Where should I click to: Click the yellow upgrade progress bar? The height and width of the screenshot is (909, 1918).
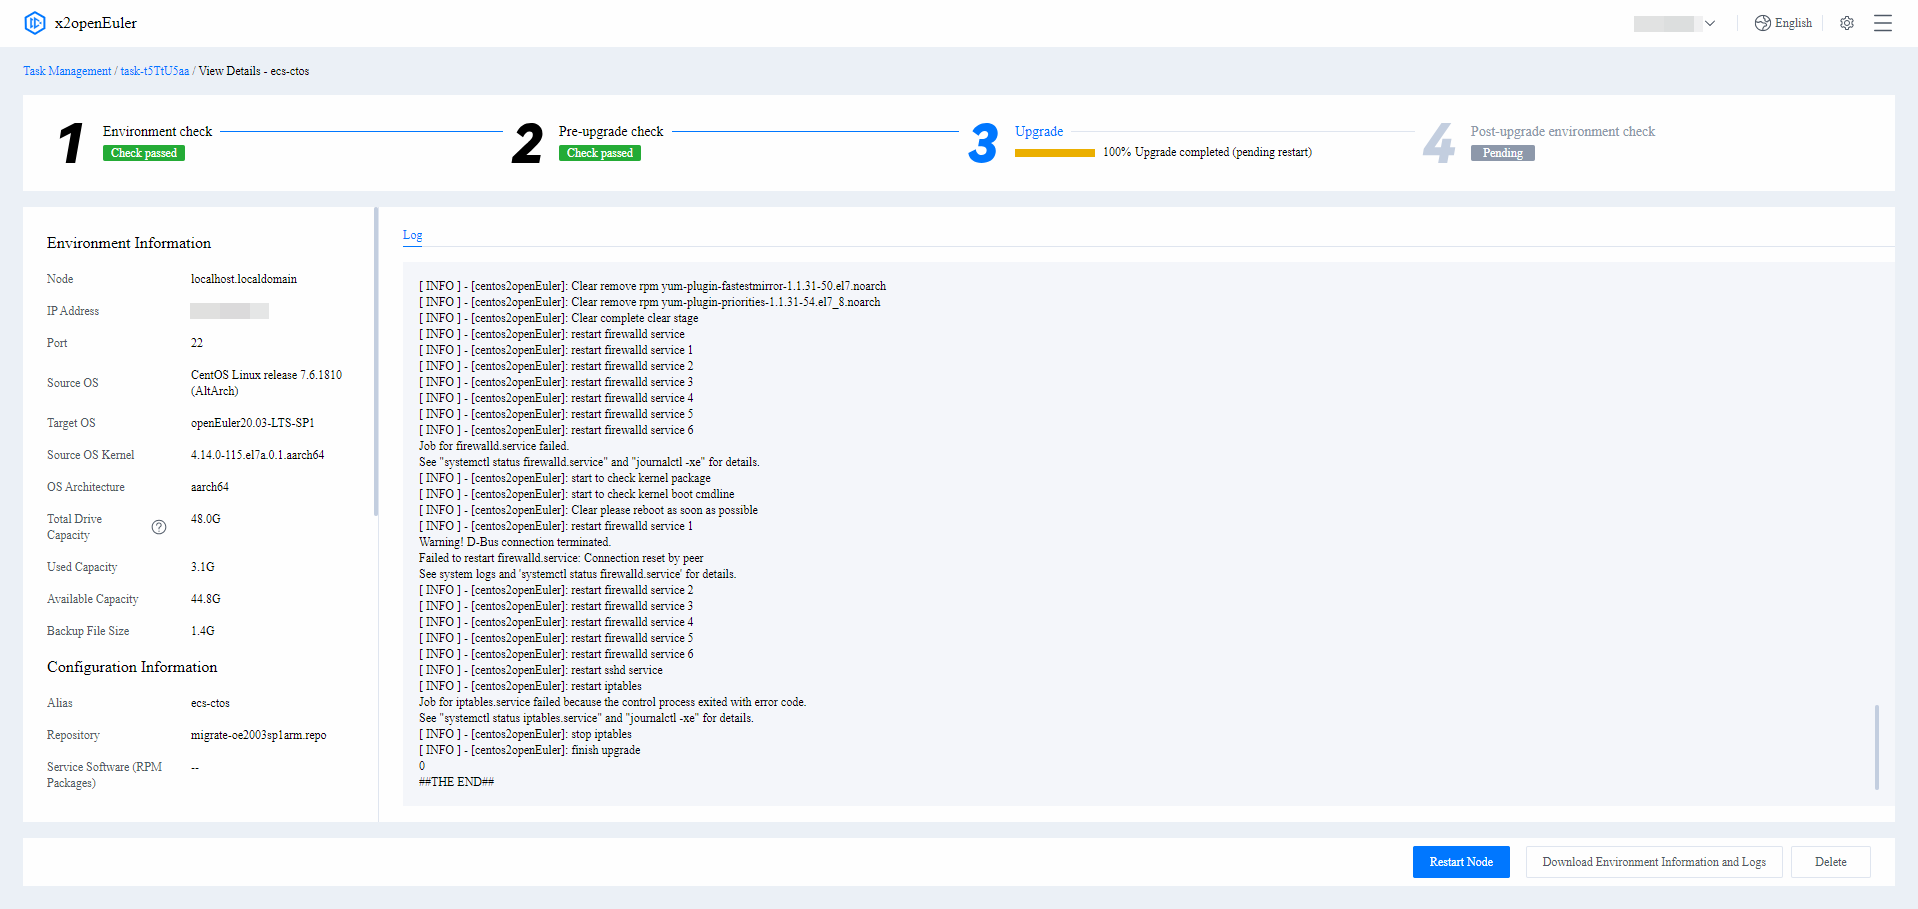click(1054, 153)
